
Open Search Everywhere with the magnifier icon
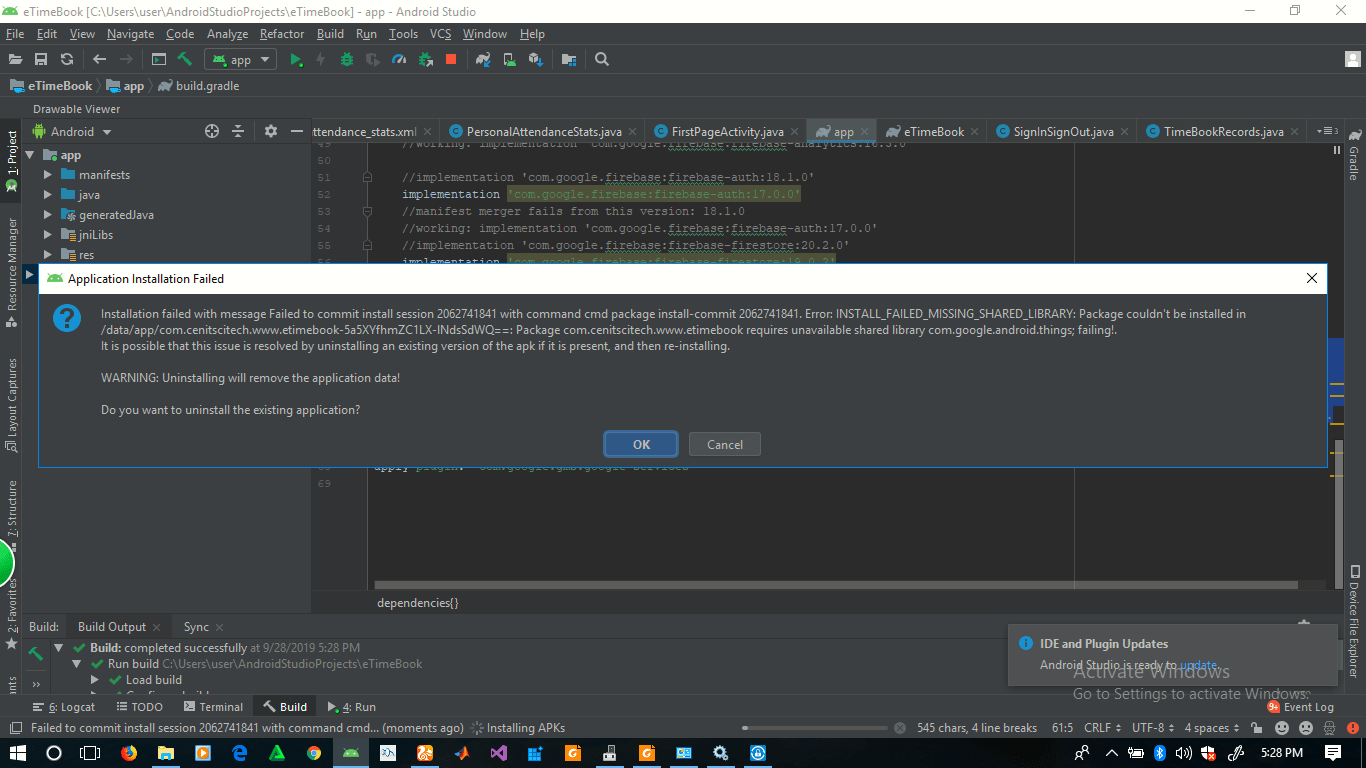click(602, 59)
